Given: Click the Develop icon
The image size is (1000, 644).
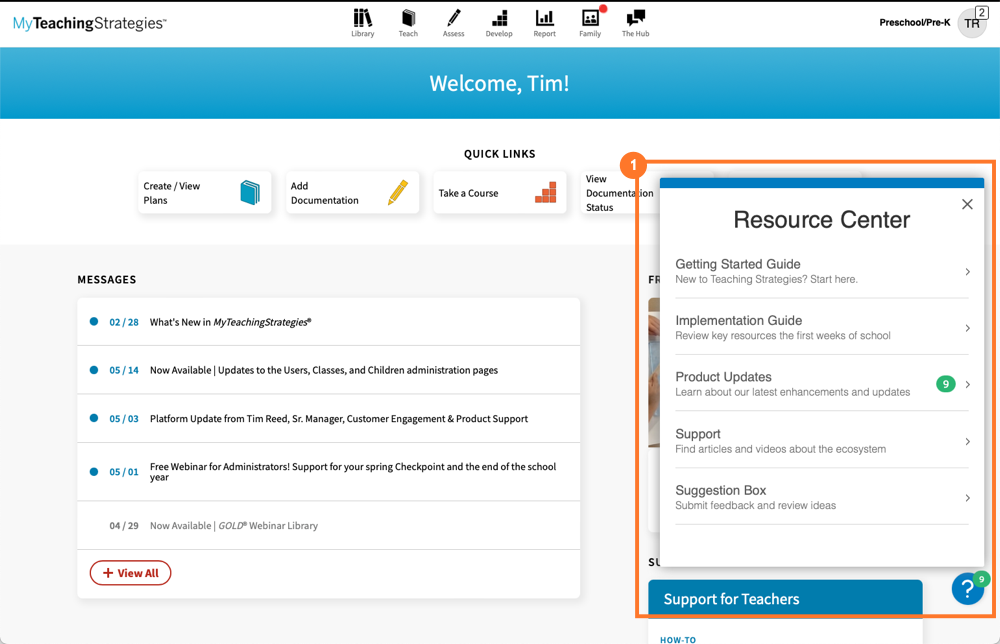Looking at the screenshot, I should [x=499, y=22].
